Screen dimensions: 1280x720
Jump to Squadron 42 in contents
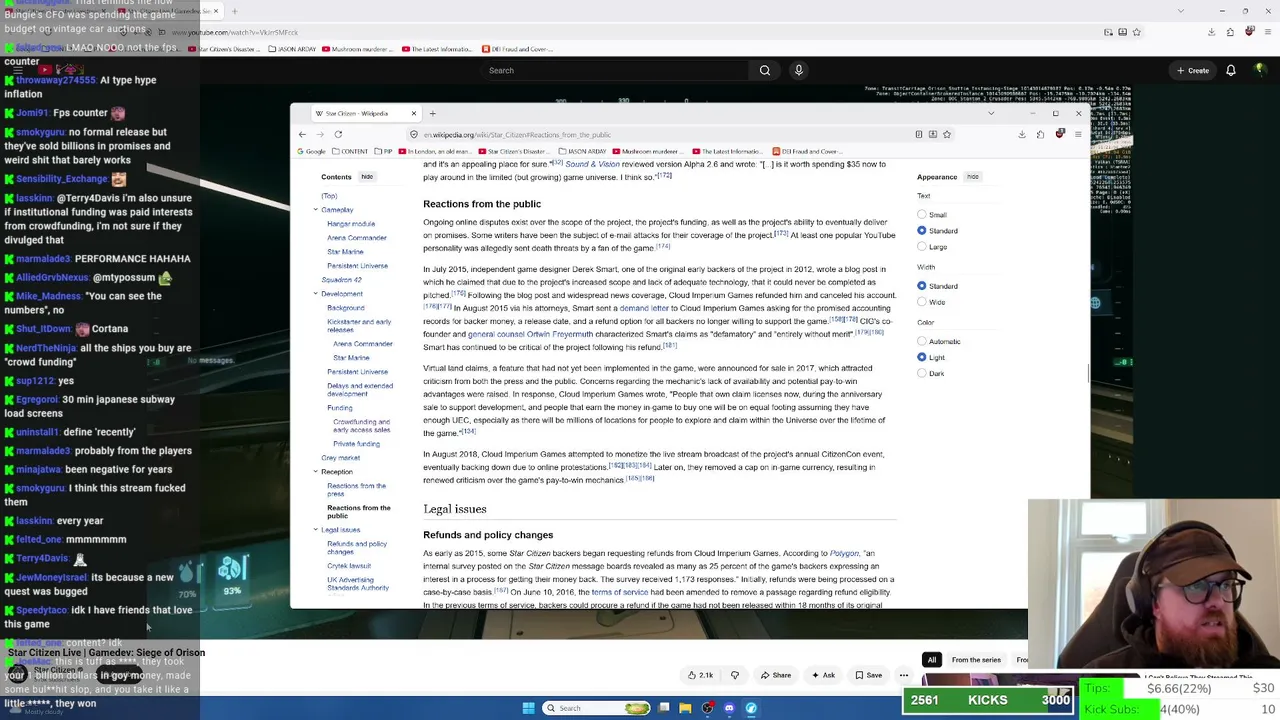342,280
